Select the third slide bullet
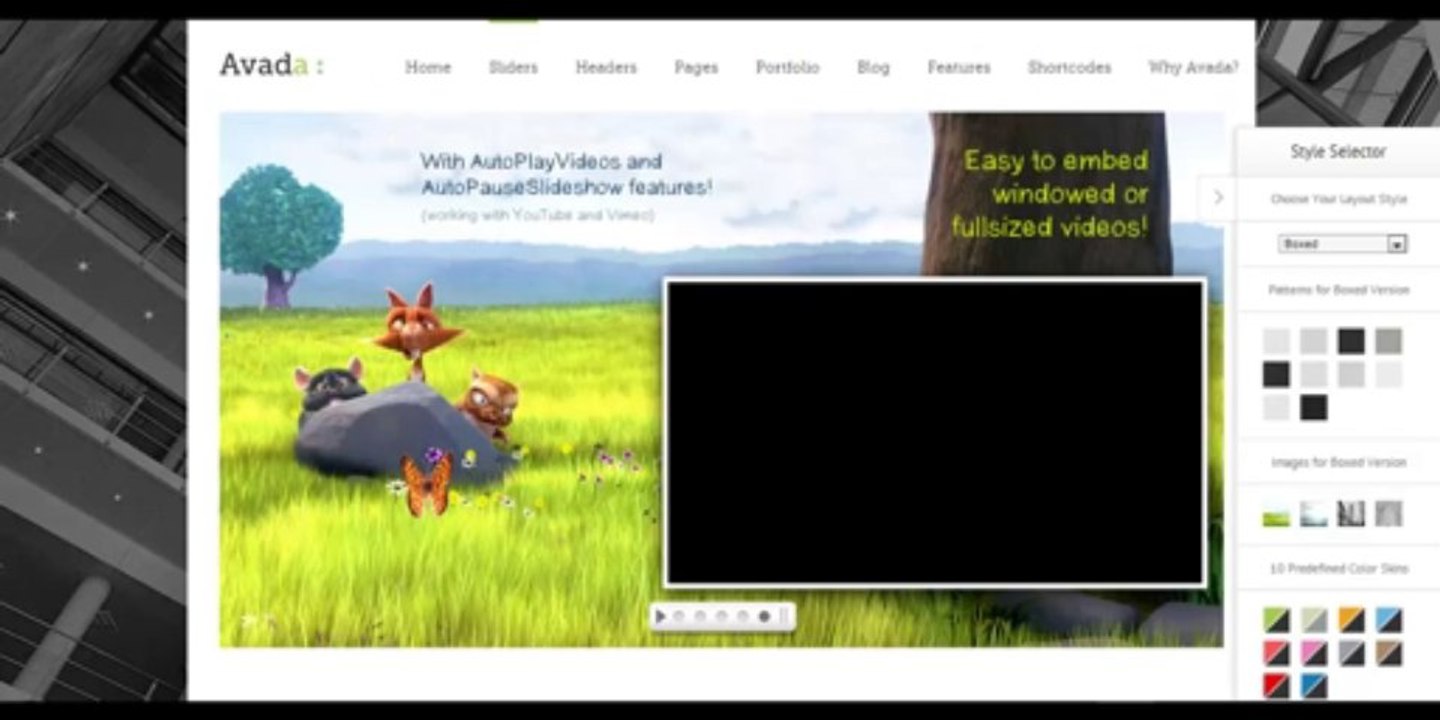The height and width of the screenshot is (720, 1440). 721,616
